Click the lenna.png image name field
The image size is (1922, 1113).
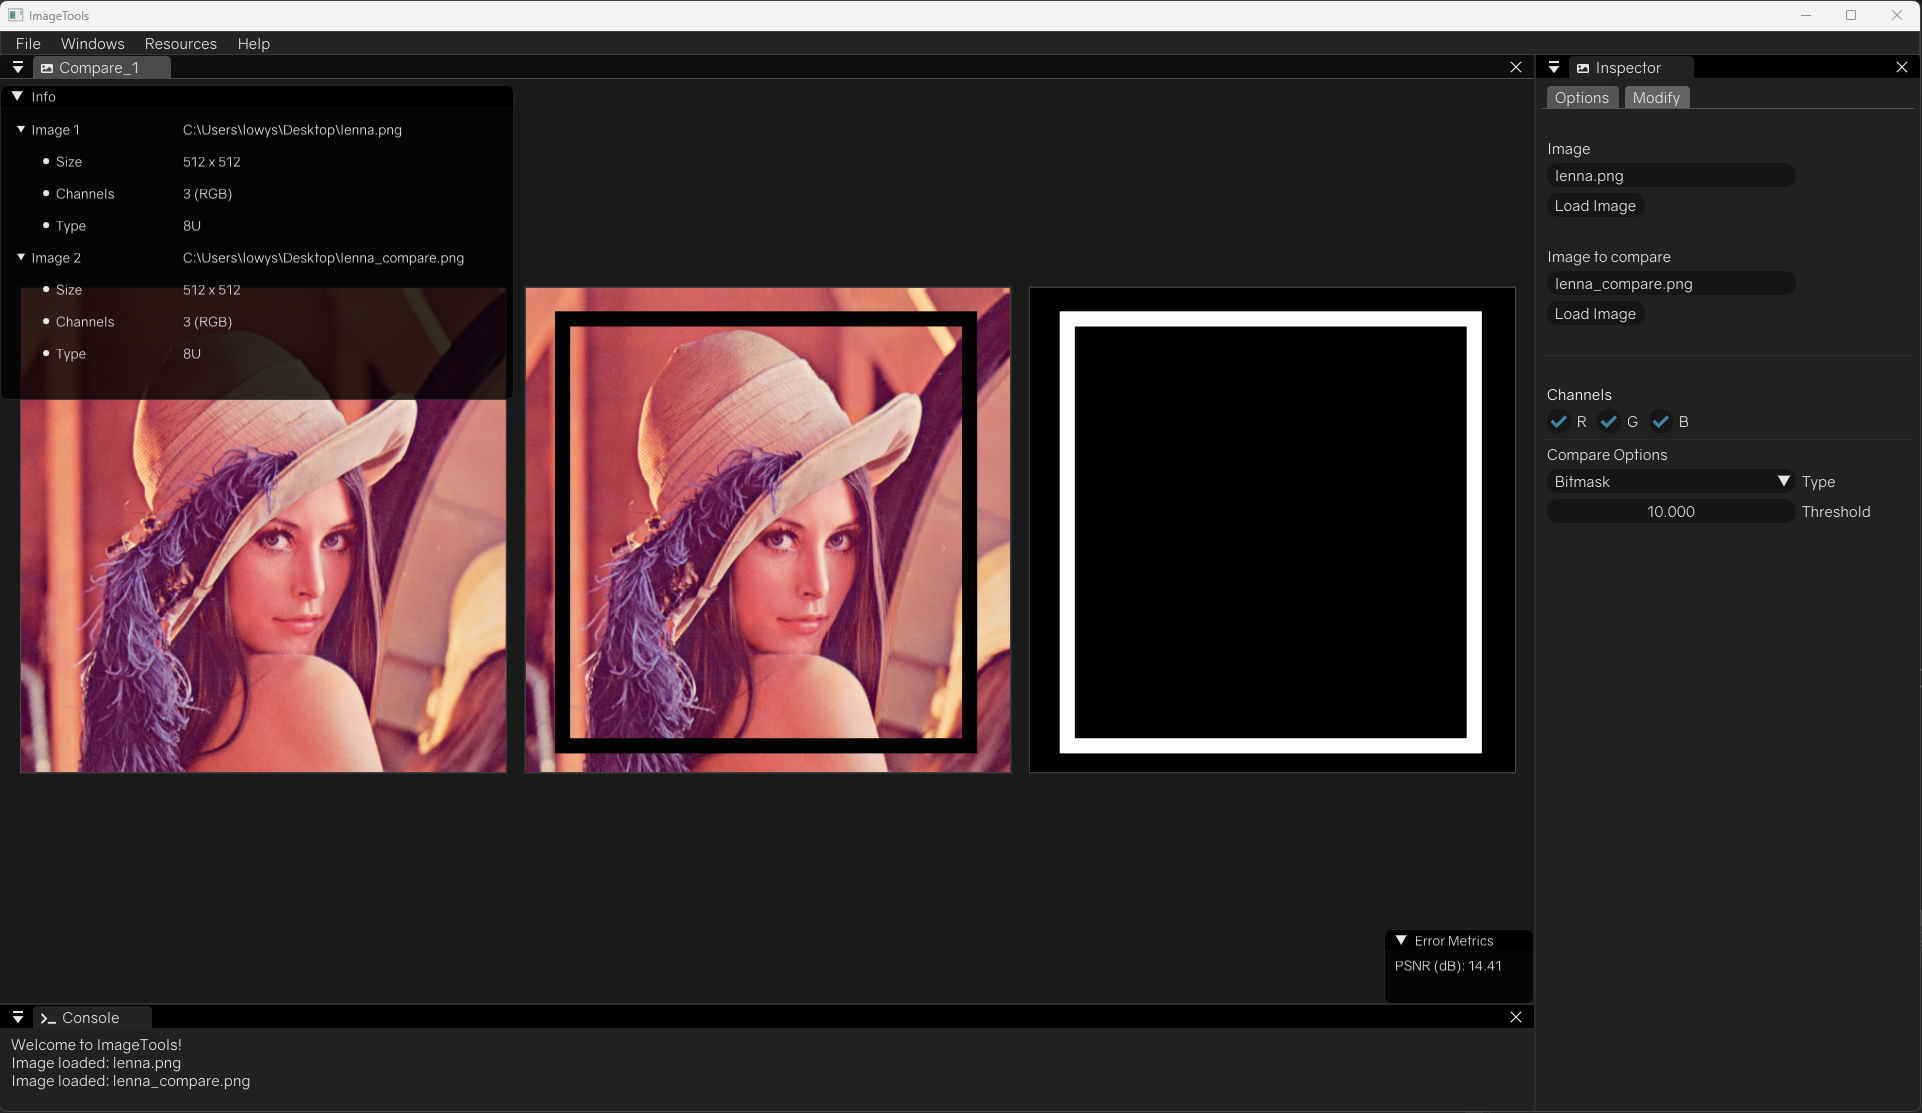point(1670,176)
